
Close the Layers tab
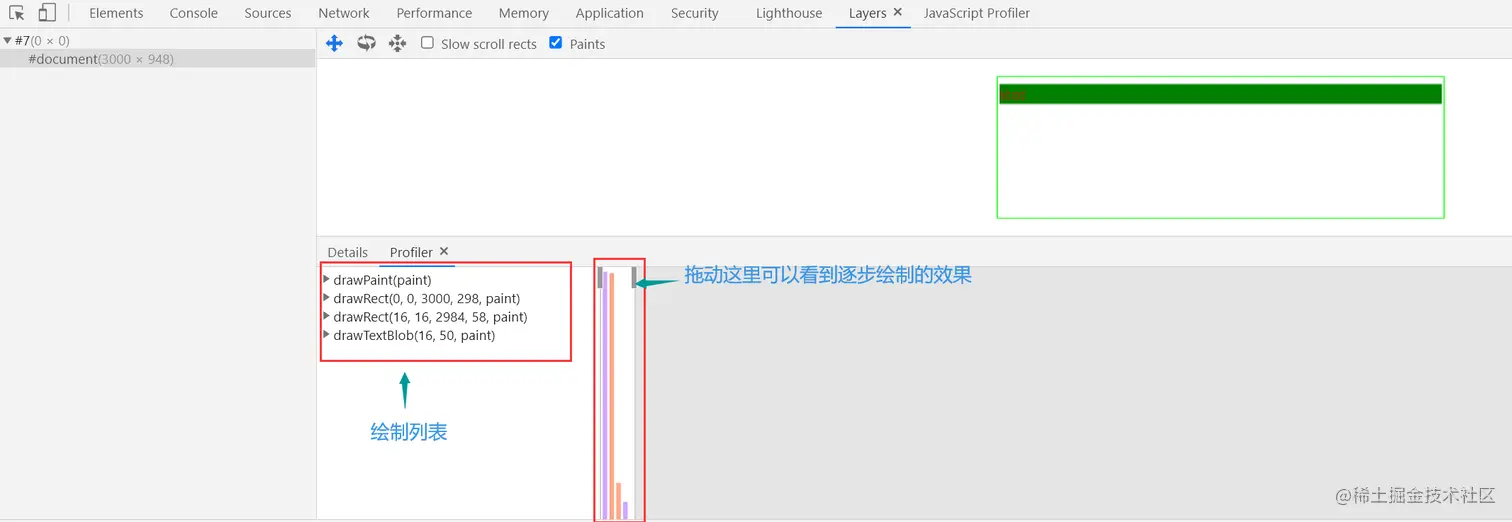pyautogui.click(x=897, y=12)
